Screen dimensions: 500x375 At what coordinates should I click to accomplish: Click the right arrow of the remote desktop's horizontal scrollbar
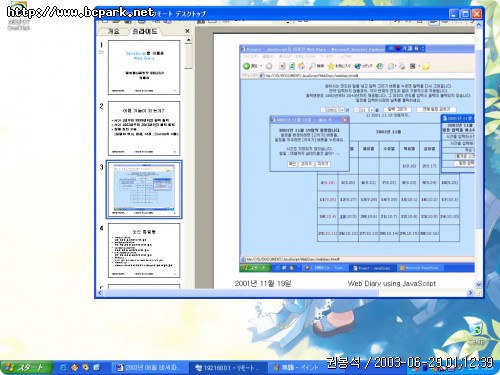[470, 293]
